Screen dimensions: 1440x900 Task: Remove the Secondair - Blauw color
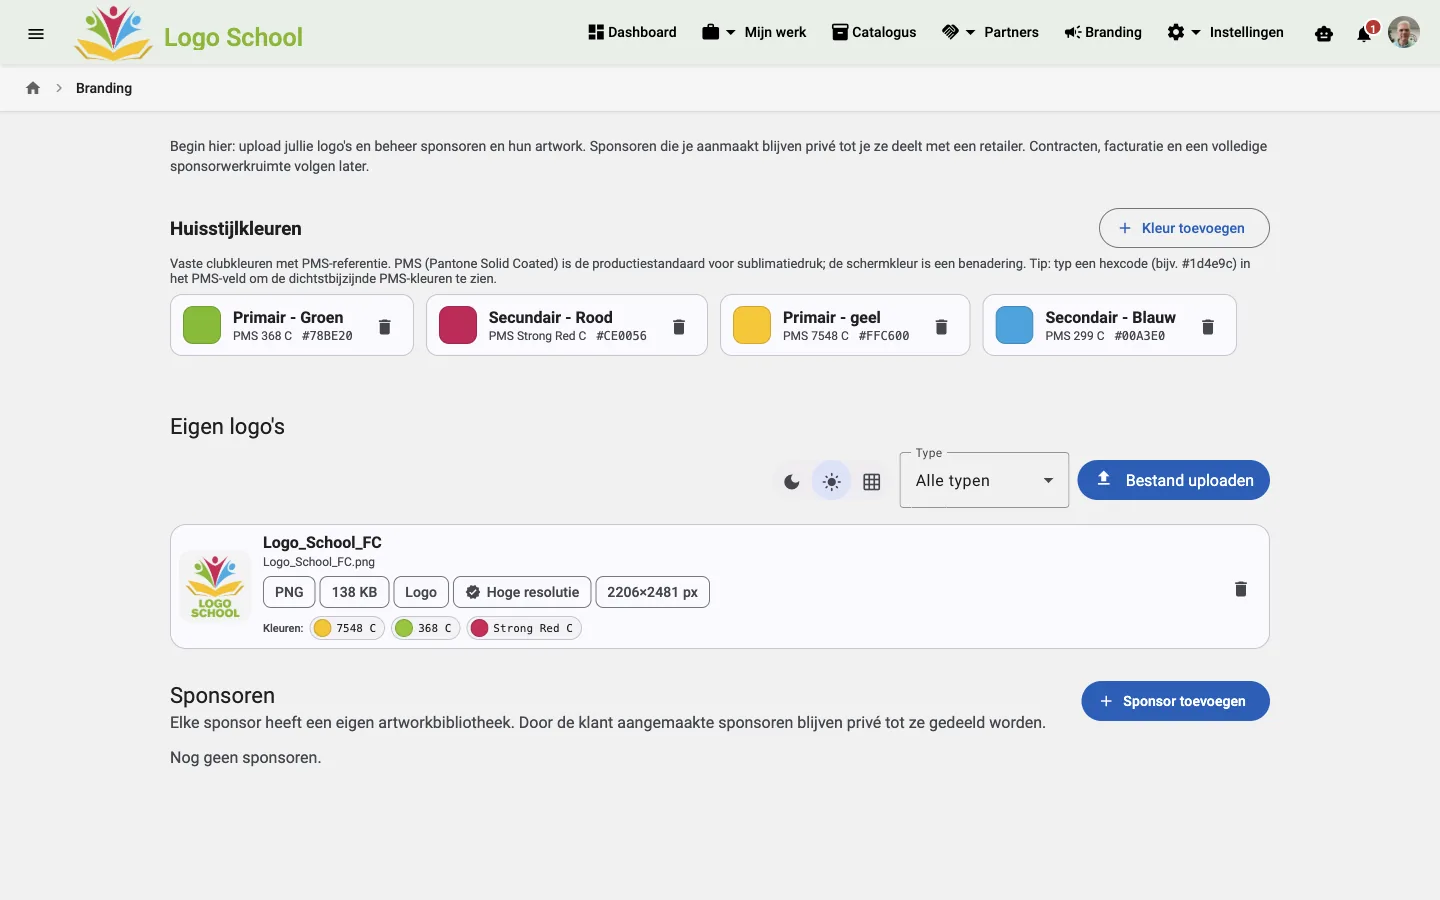tap(1208, 327)
